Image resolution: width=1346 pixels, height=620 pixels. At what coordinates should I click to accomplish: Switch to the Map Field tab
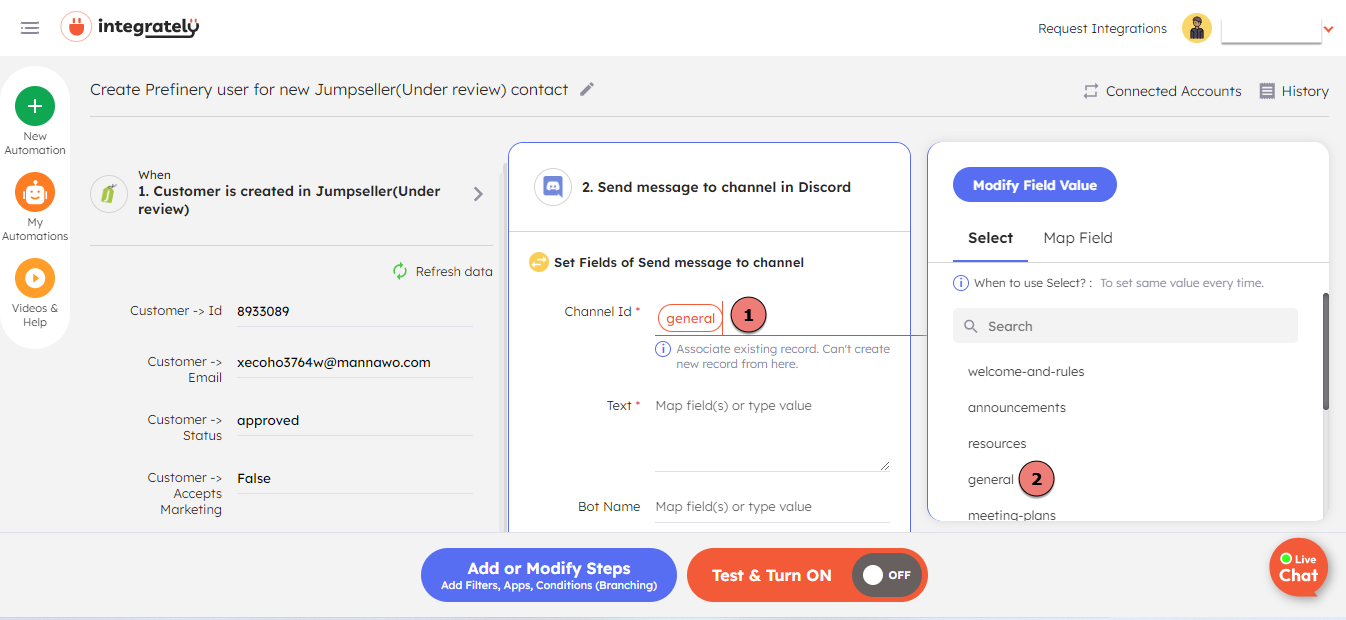point(1077,238)
